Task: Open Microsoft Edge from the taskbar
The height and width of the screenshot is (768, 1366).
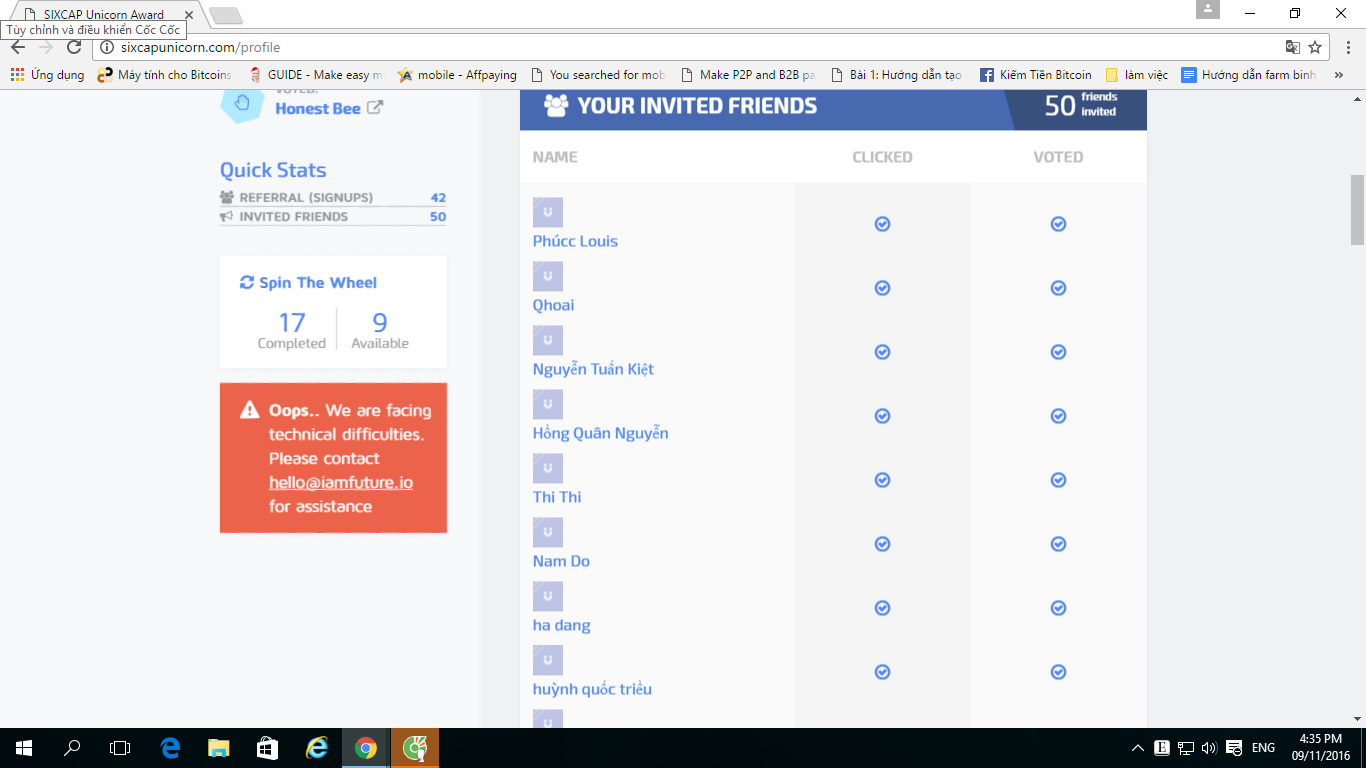Action: [170, 748]
